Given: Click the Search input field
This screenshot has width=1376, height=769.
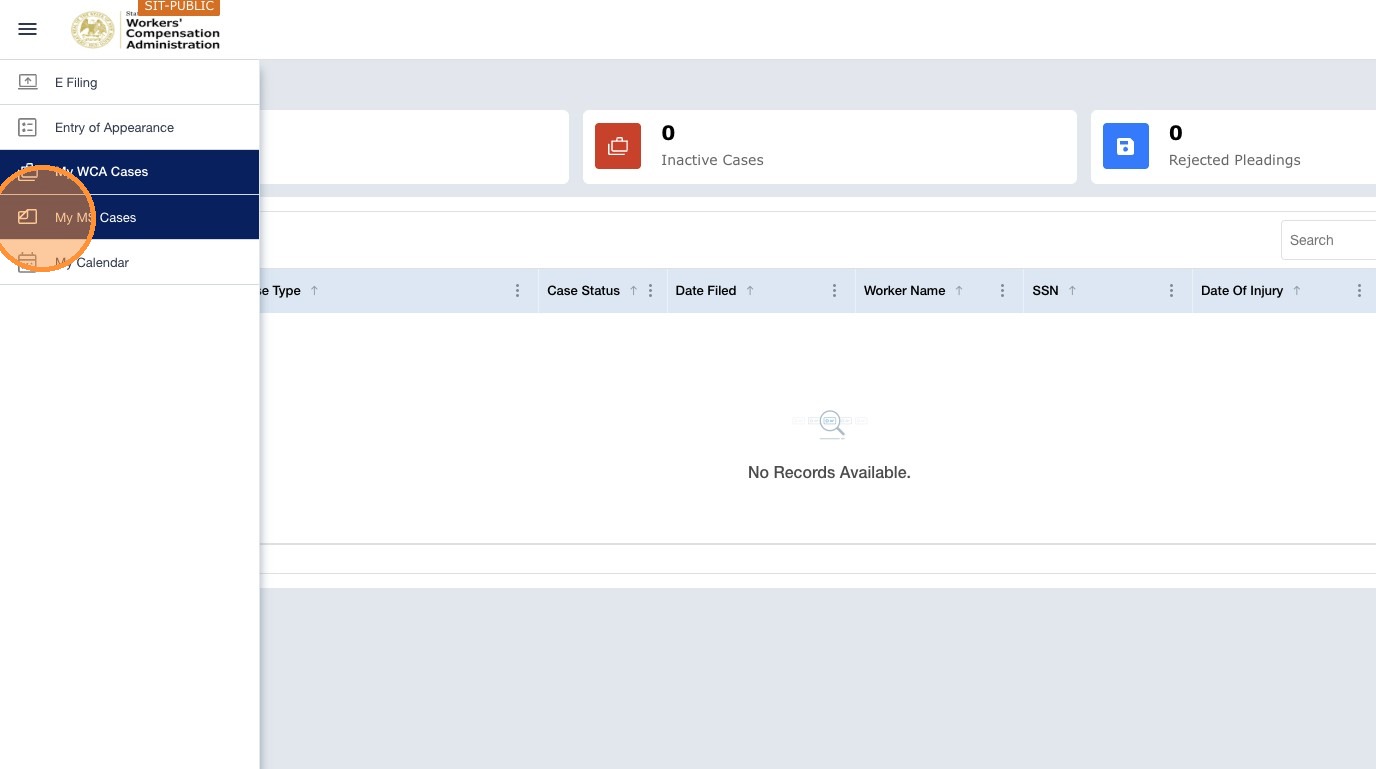Looking at the screenshot, I should (x=1328, y=240).
